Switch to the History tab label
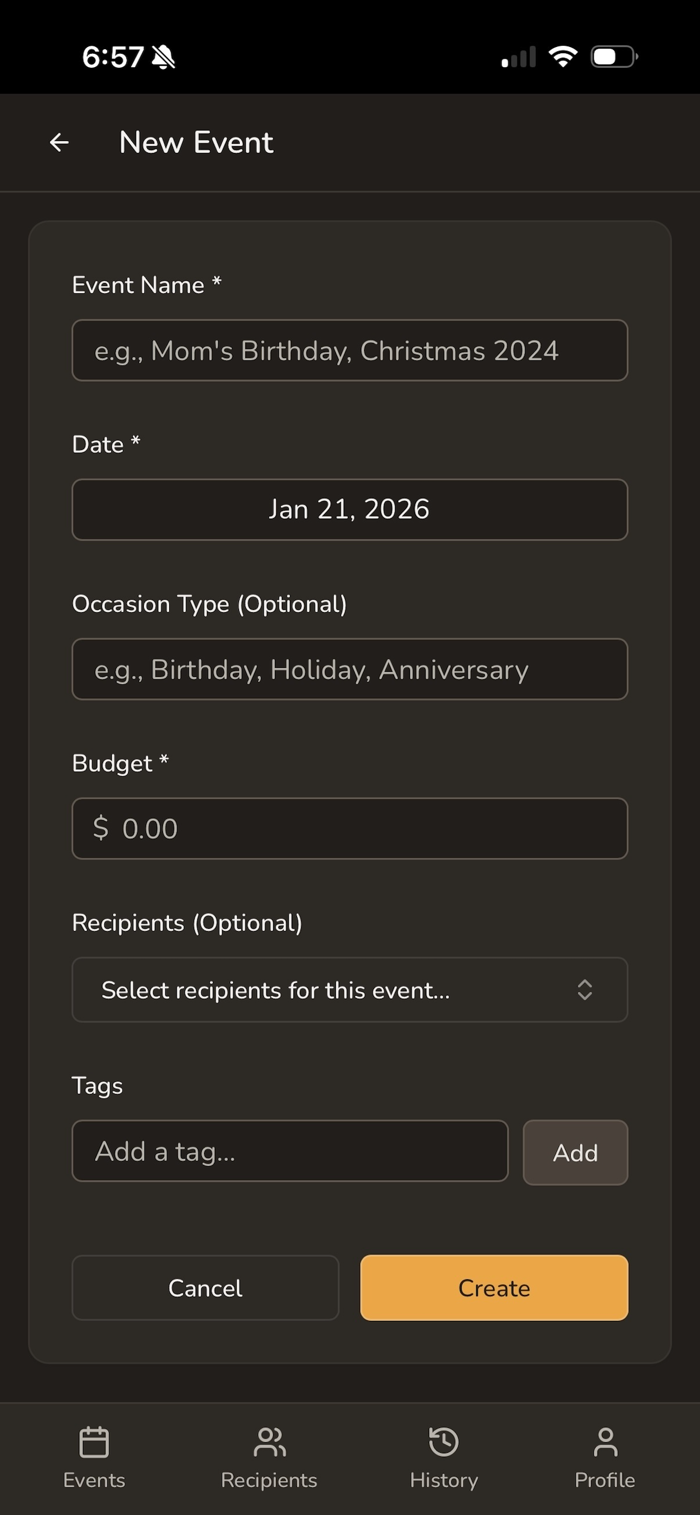The image size is (700, 1515). coord(443,1480)
